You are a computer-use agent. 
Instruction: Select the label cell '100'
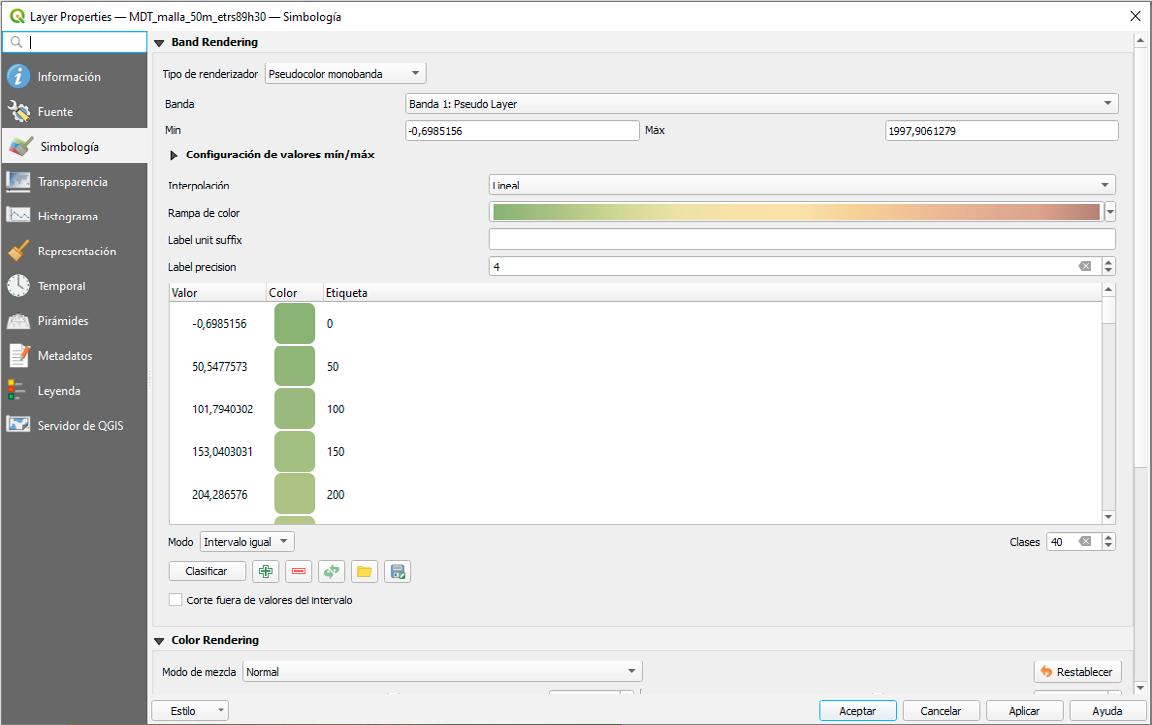coord(336,409)
